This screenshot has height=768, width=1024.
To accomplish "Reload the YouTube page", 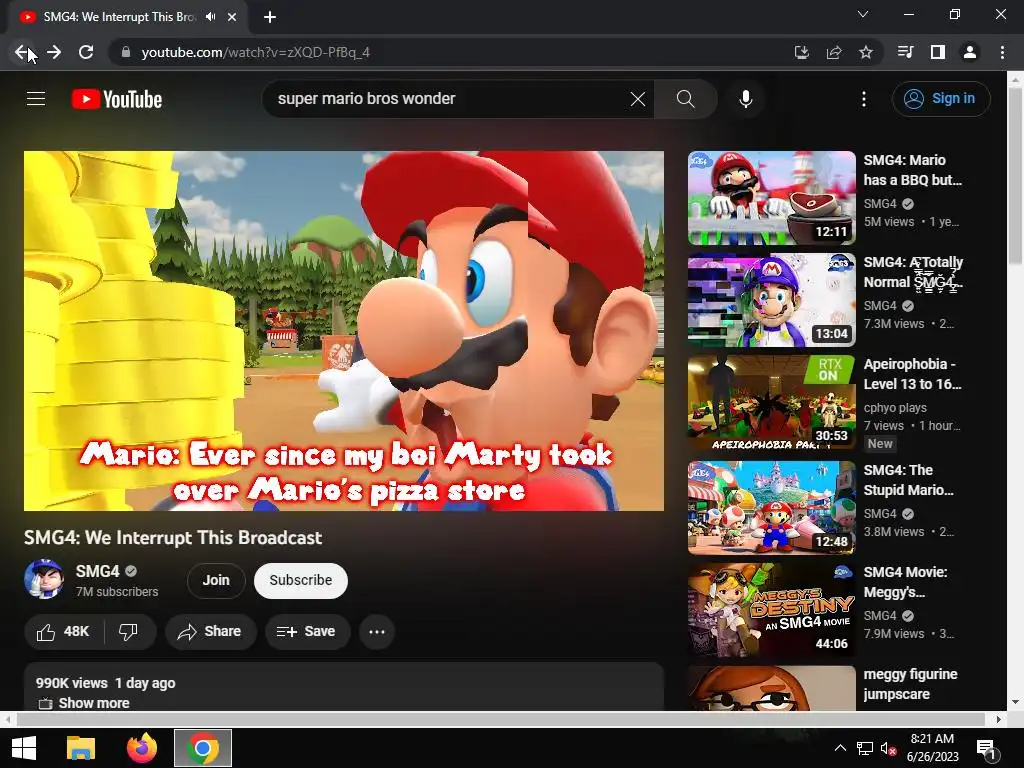I will (x=86, y=52).
